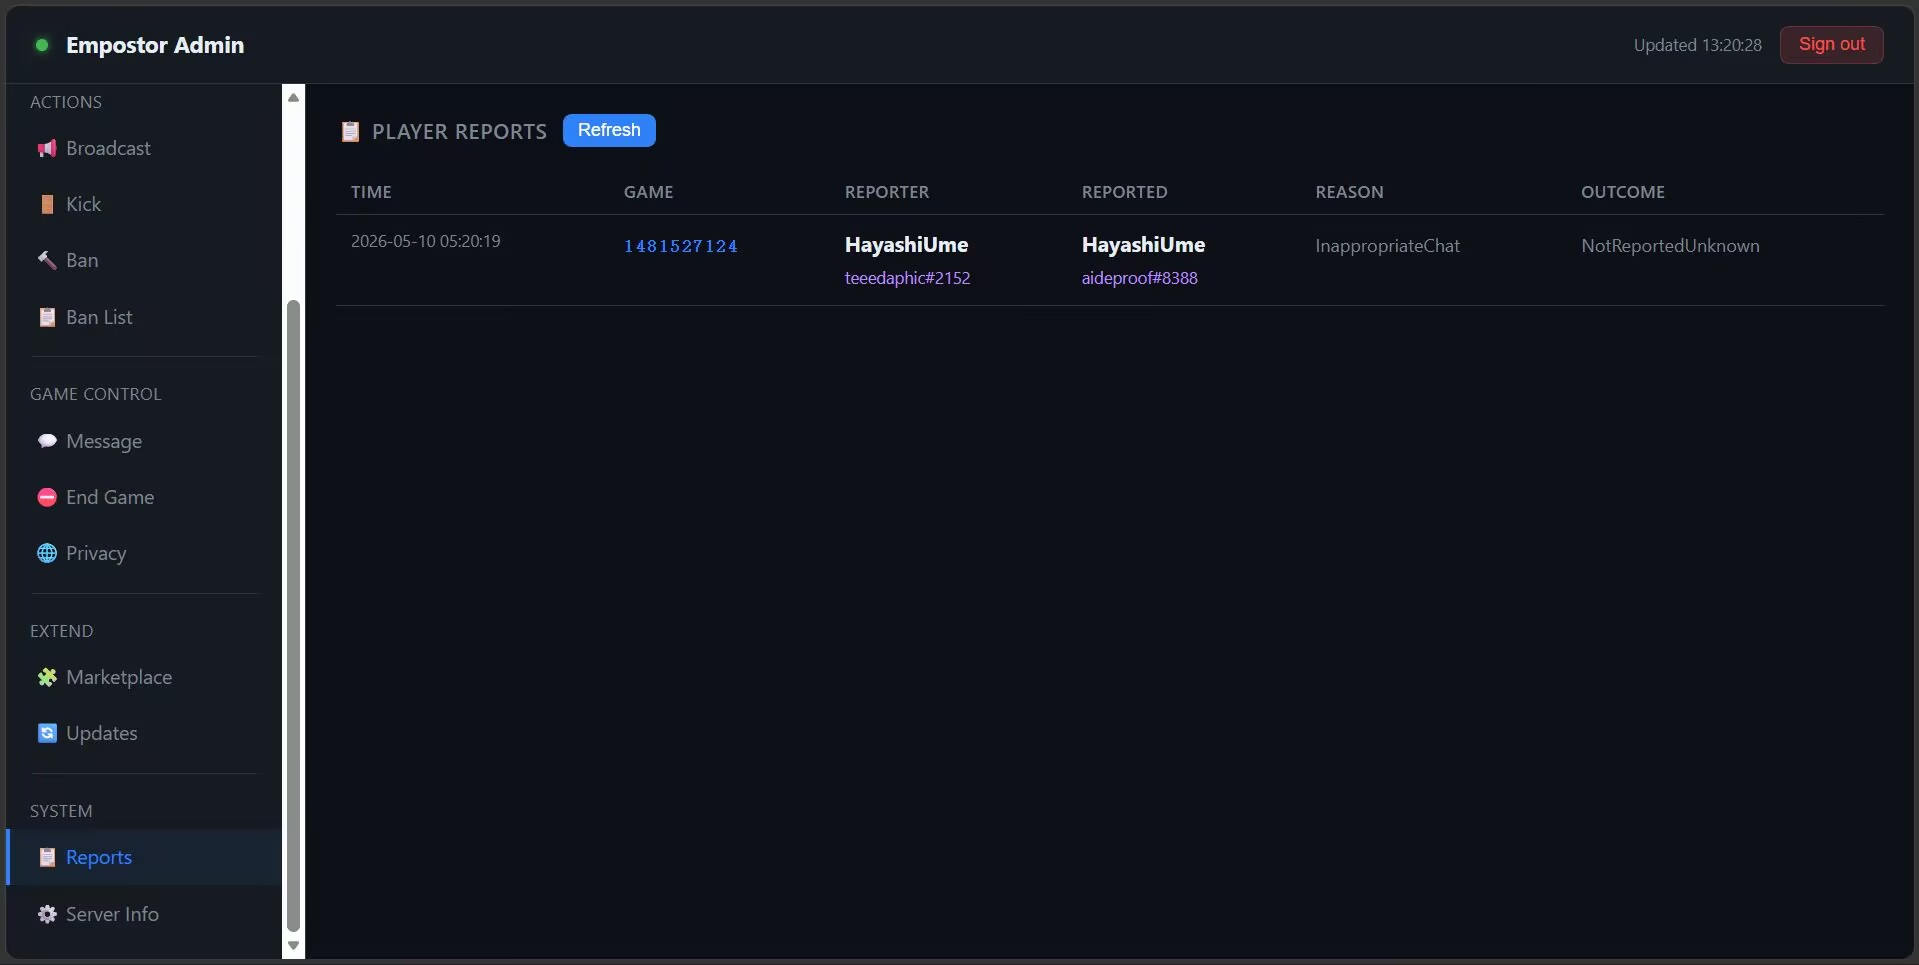Image resolution: width=1919 pixels, height=965 pixels.
Task: Click reported tag aideproof#8388
Action: [1139, 278]
